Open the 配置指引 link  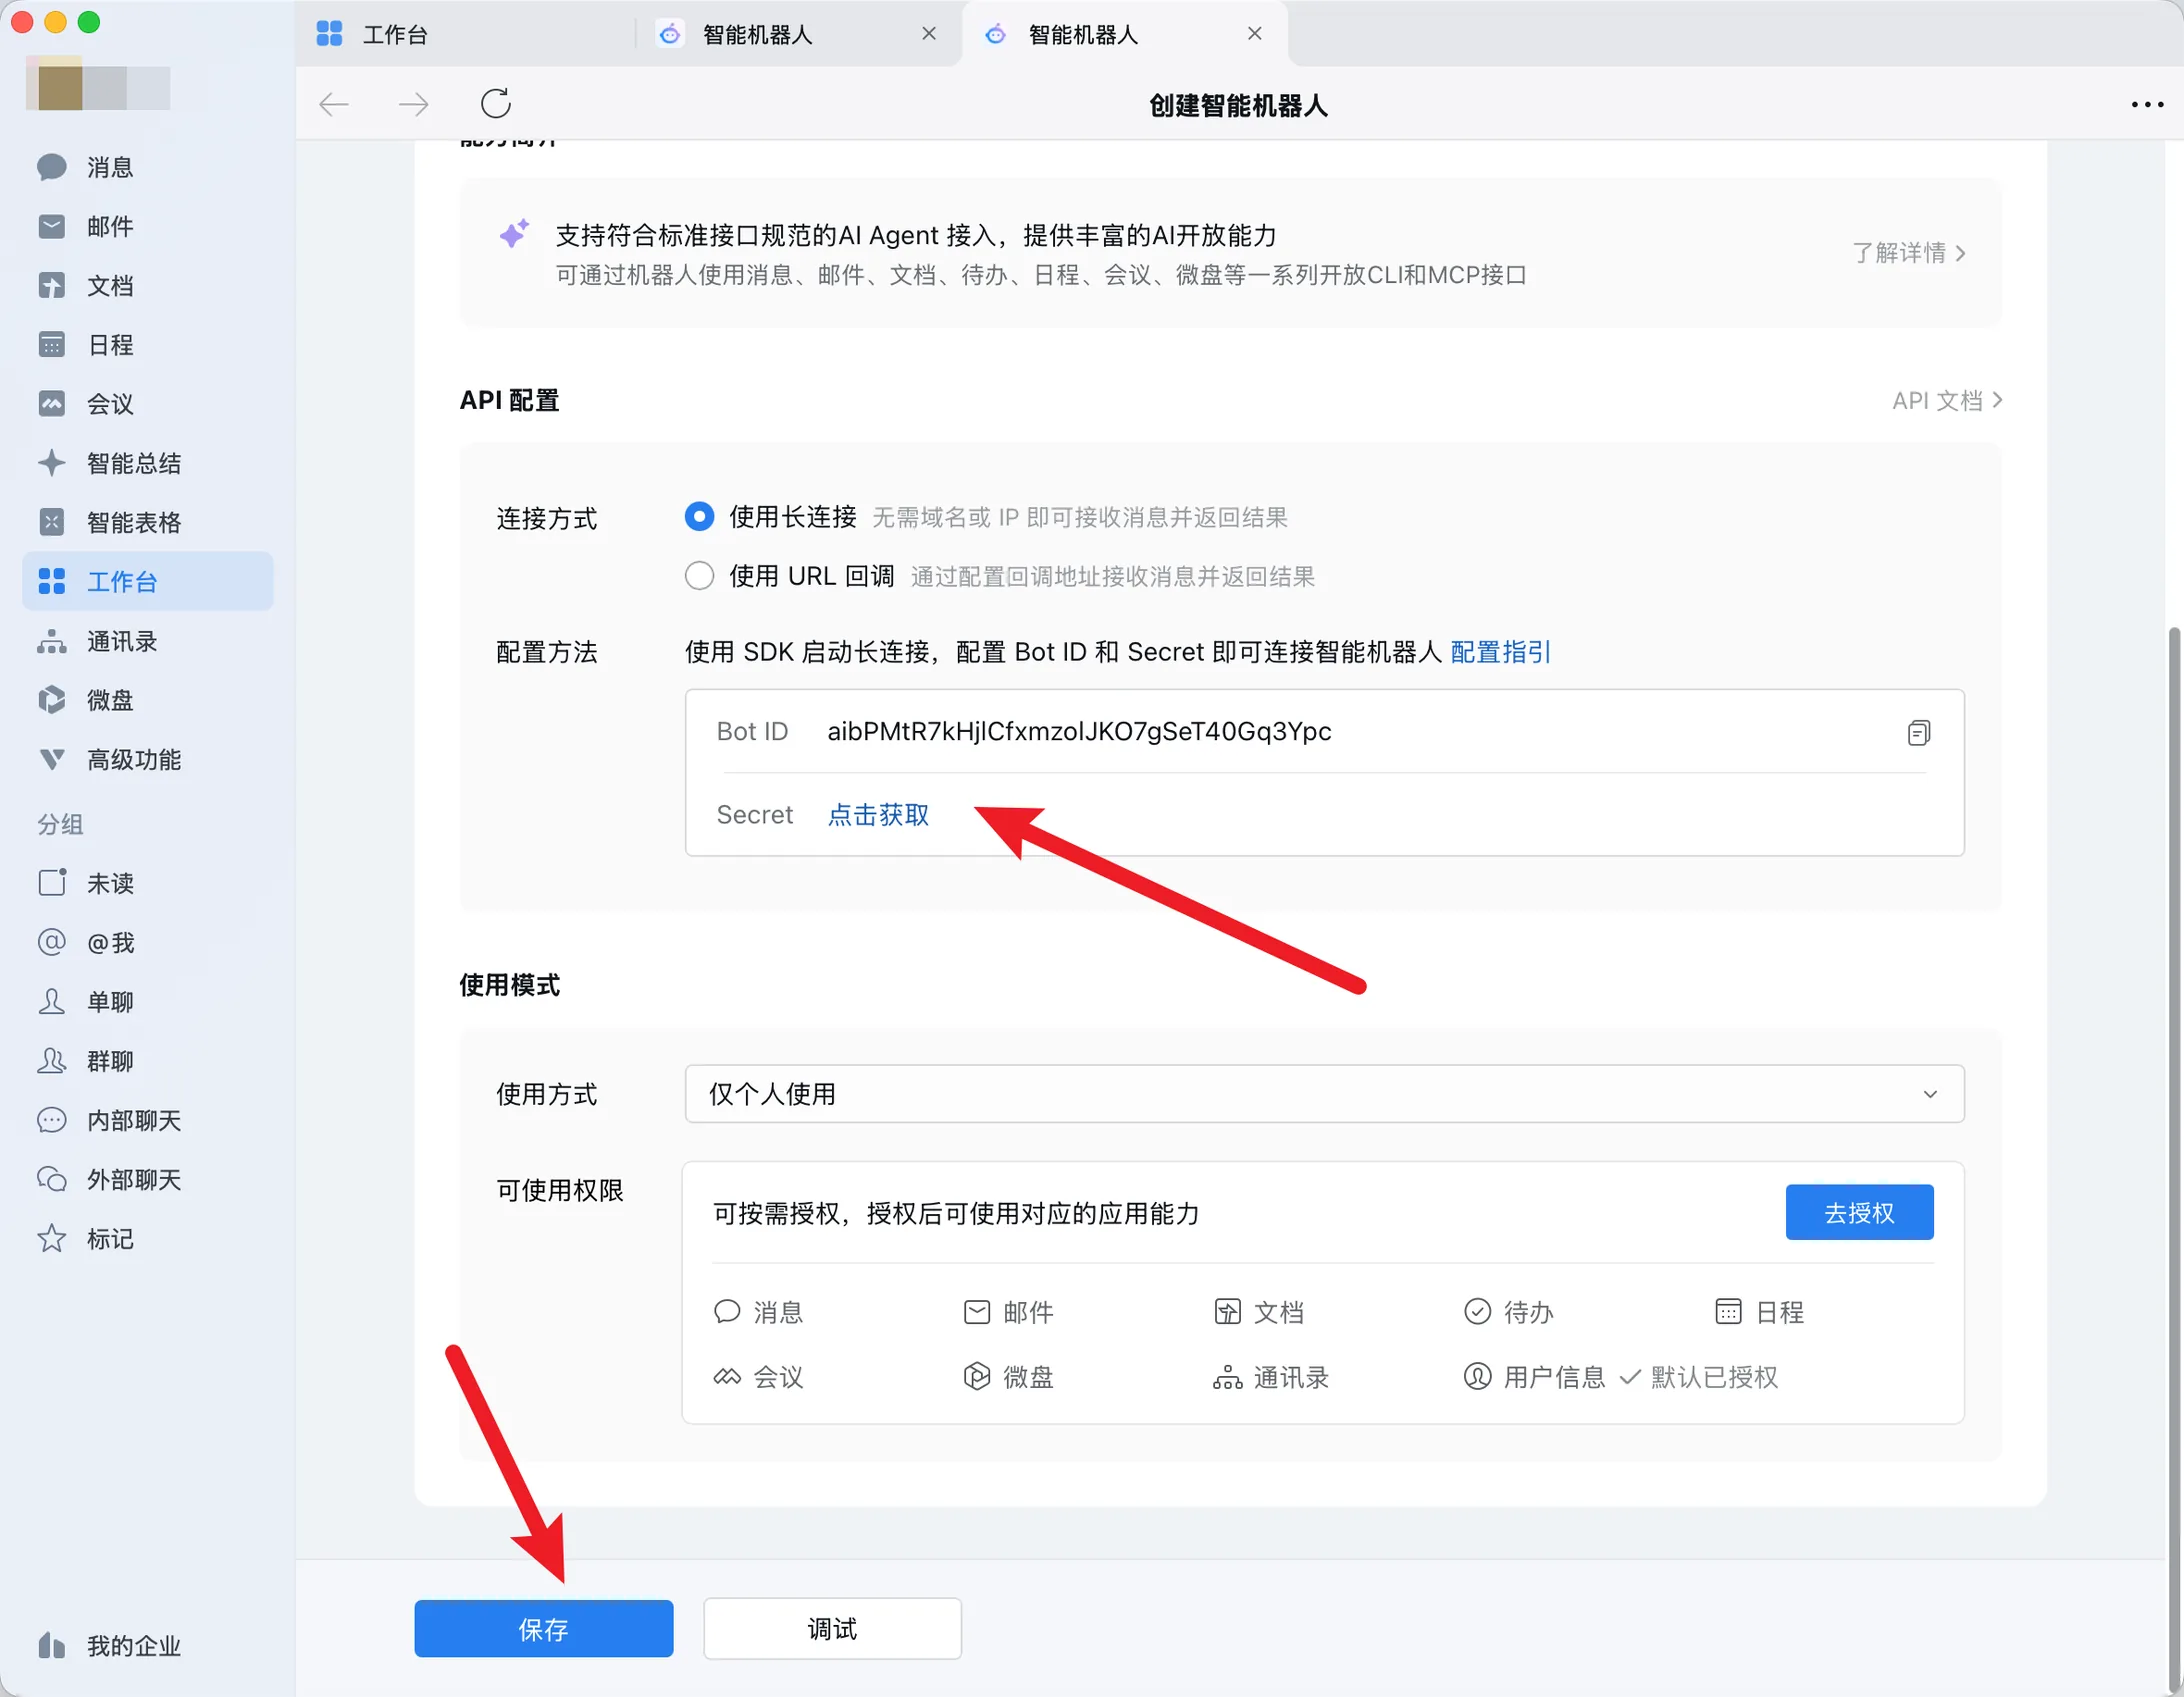click(x=1500, y=652)
